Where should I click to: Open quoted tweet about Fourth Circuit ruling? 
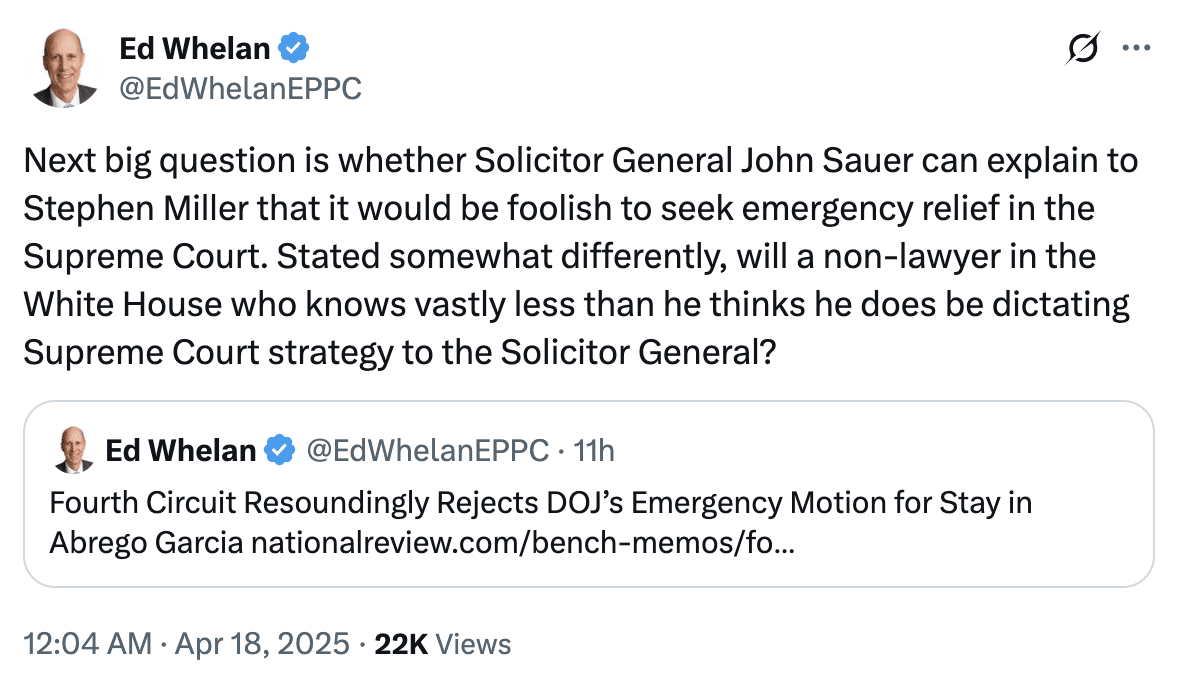click(x=588, y=494)
